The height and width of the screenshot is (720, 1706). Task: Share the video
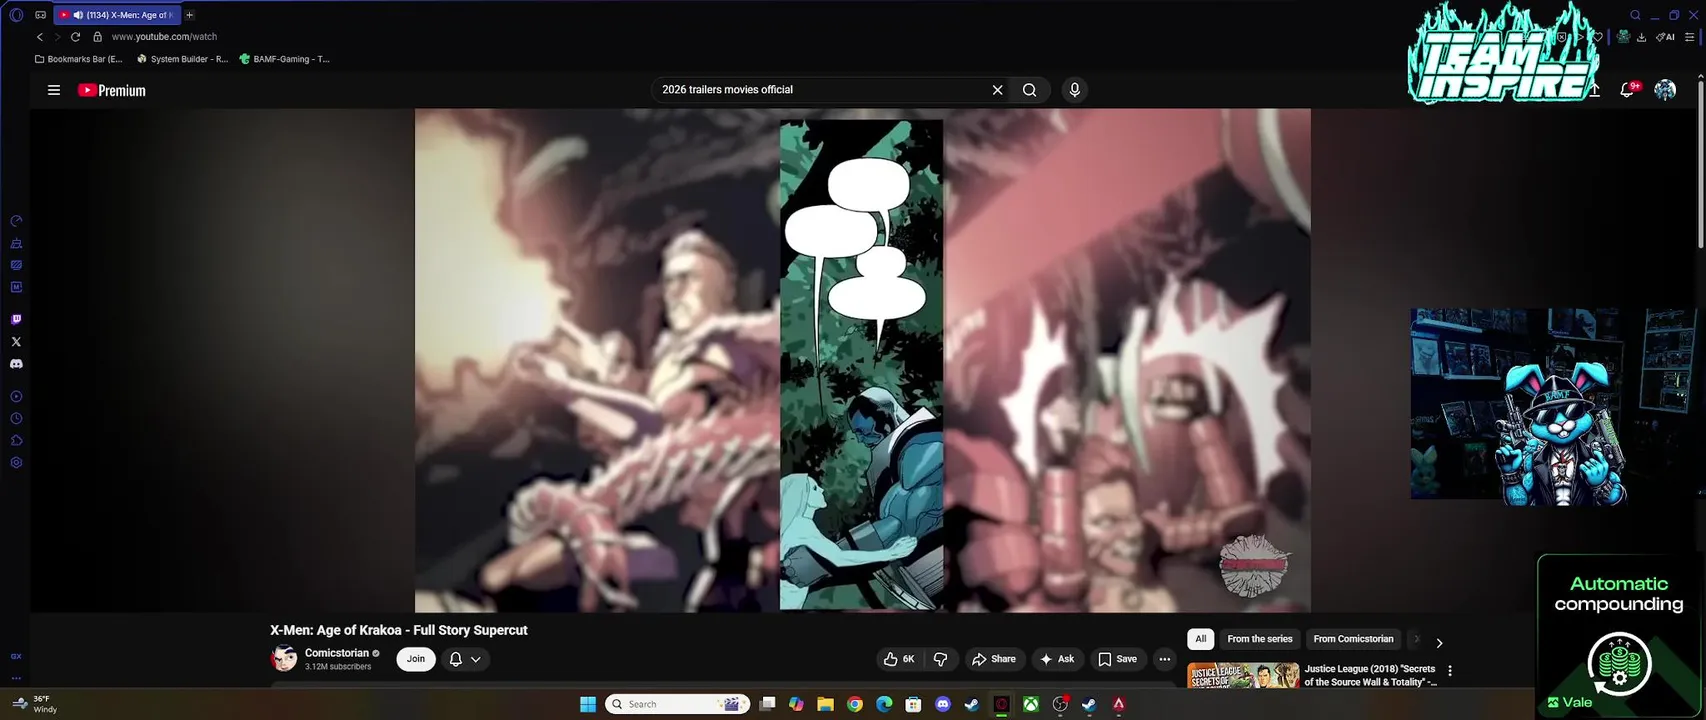point(993,659)
